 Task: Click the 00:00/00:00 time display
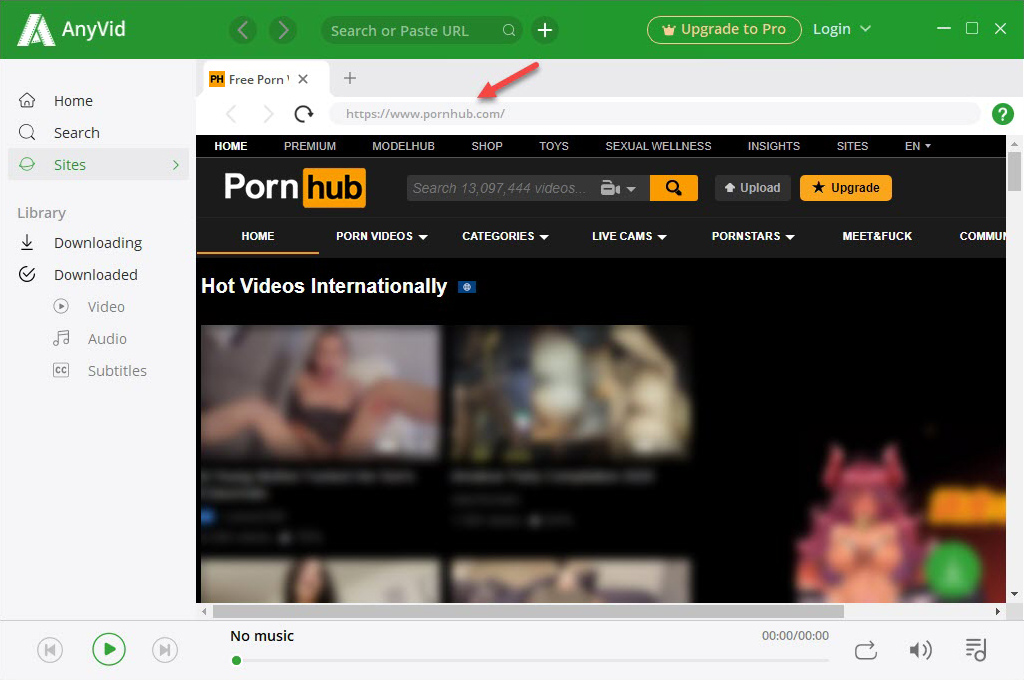pos(795,636)
